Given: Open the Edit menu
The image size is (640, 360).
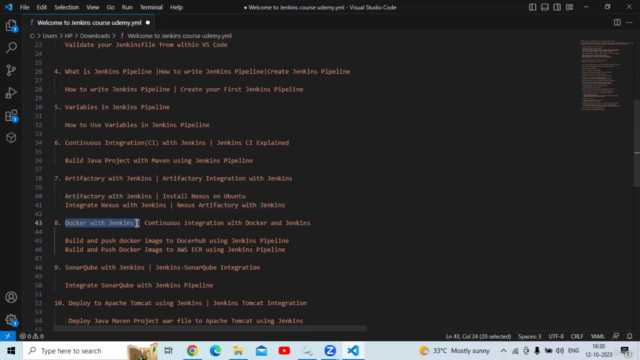Looking at the screenshot, I should pyautogui.click(x=41, y=7).
